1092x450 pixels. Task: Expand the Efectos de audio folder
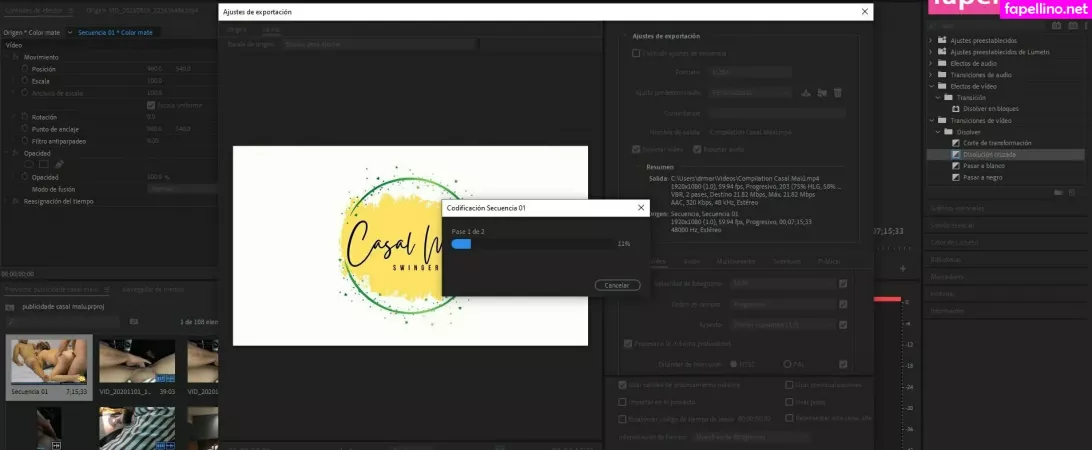click(930, 63)
